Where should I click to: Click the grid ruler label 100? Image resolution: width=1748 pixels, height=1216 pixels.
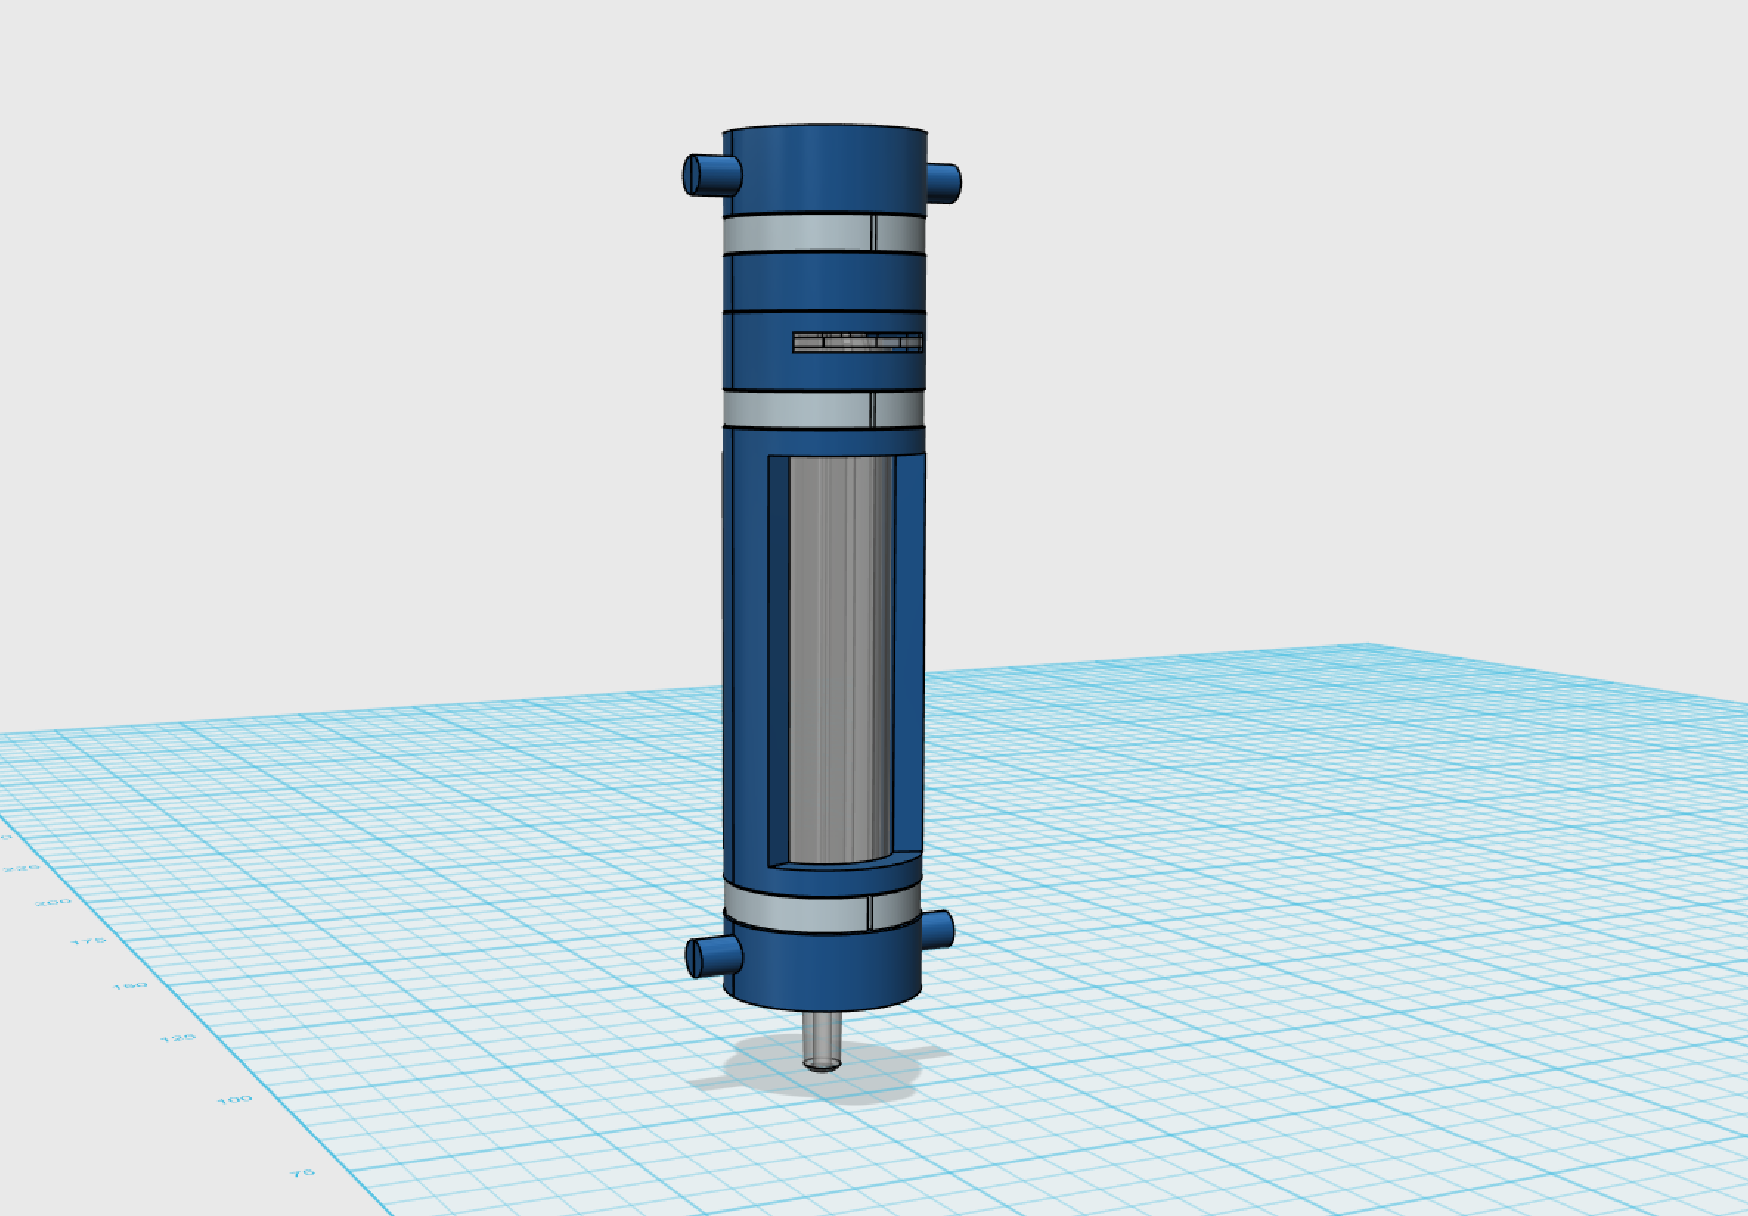[x=235, y=1100]
